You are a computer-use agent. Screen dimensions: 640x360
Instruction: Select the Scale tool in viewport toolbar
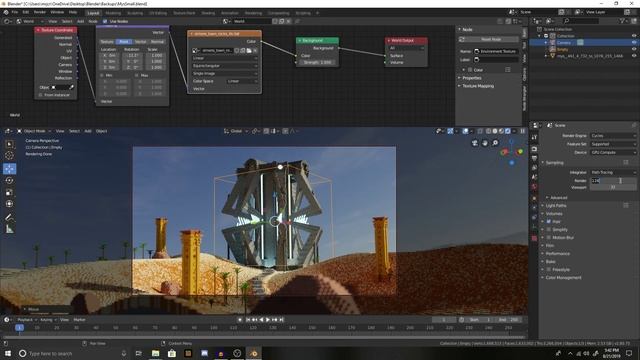coord(9,192)
